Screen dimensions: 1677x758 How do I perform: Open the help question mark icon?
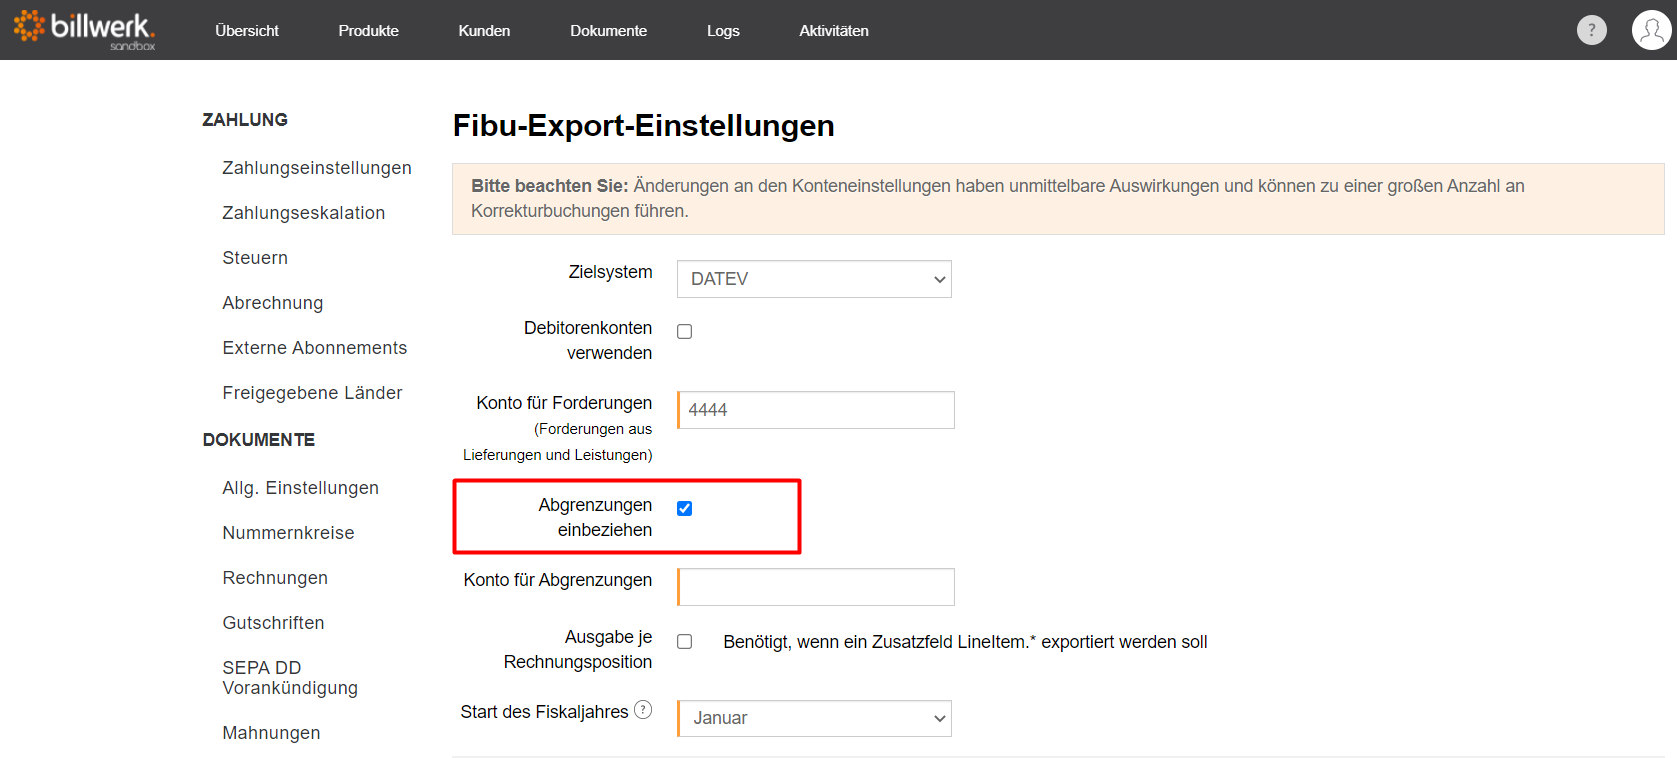pos(1591,30)
